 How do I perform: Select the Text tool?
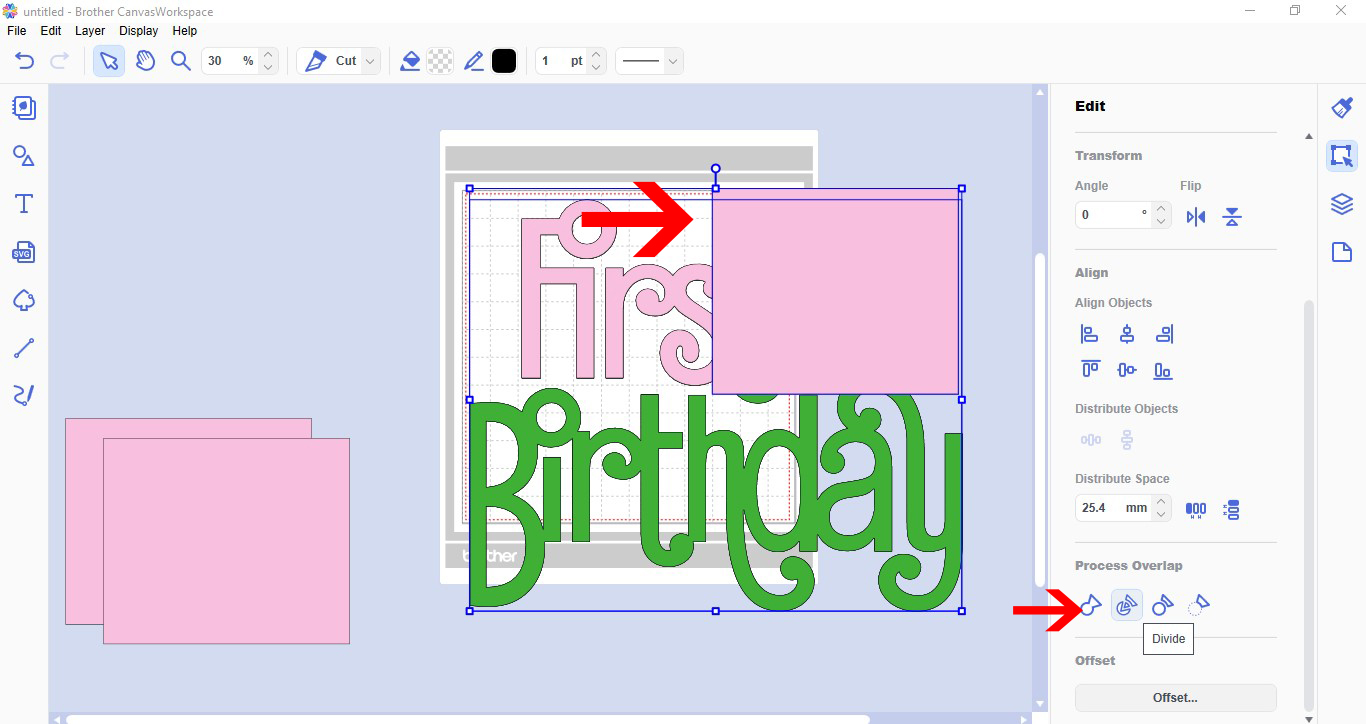pos(24,204)
